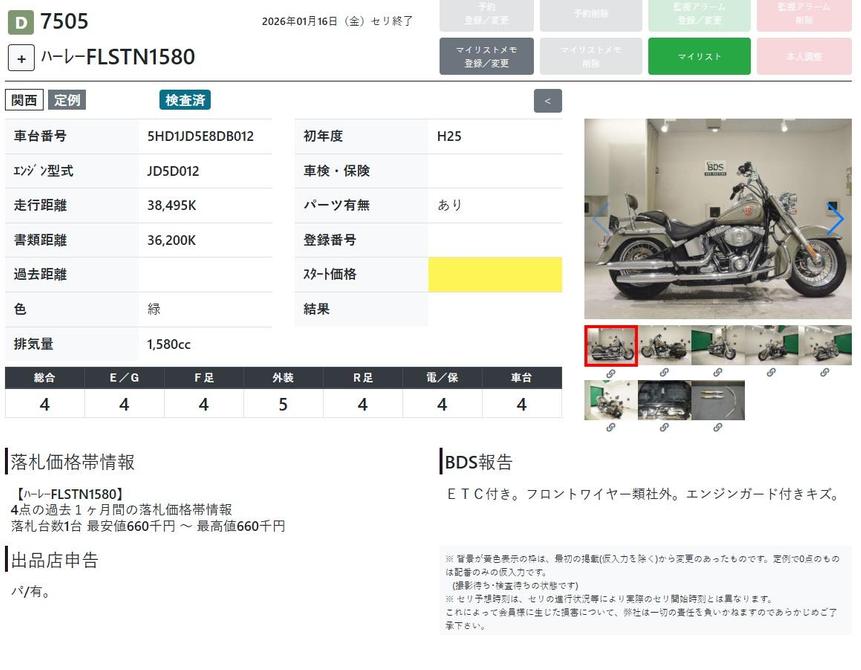The height and width of the screenshot is (670, 861).
Task: Click the yellow スタート価格 field
Action: pos(495,274)
